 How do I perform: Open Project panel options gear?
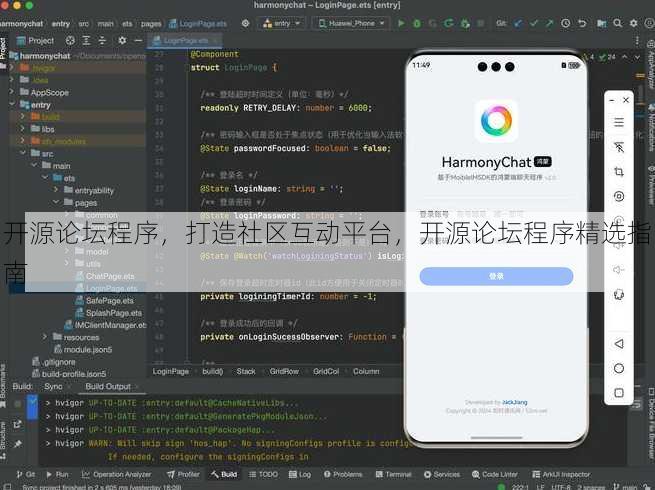(x=122, y=41)
